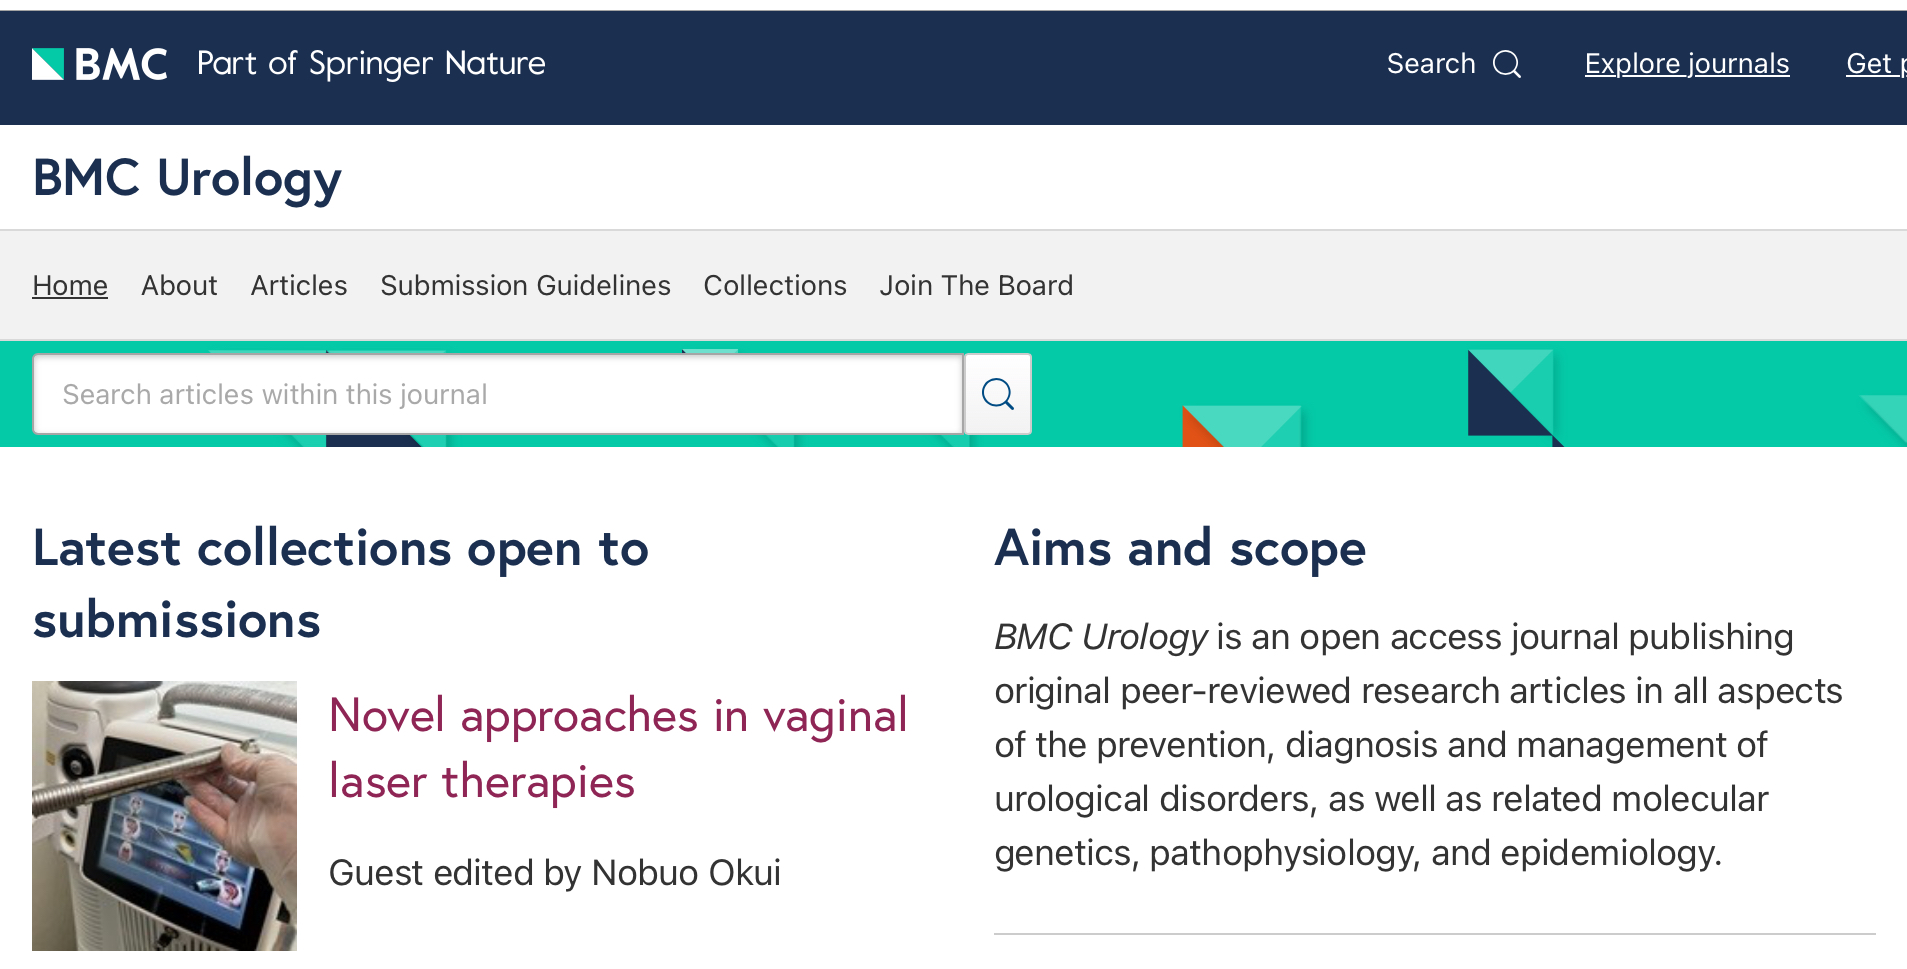Focus the Search articles within this journal field
This screenshot has width=1907, height=969.
[x=497, y=395]
